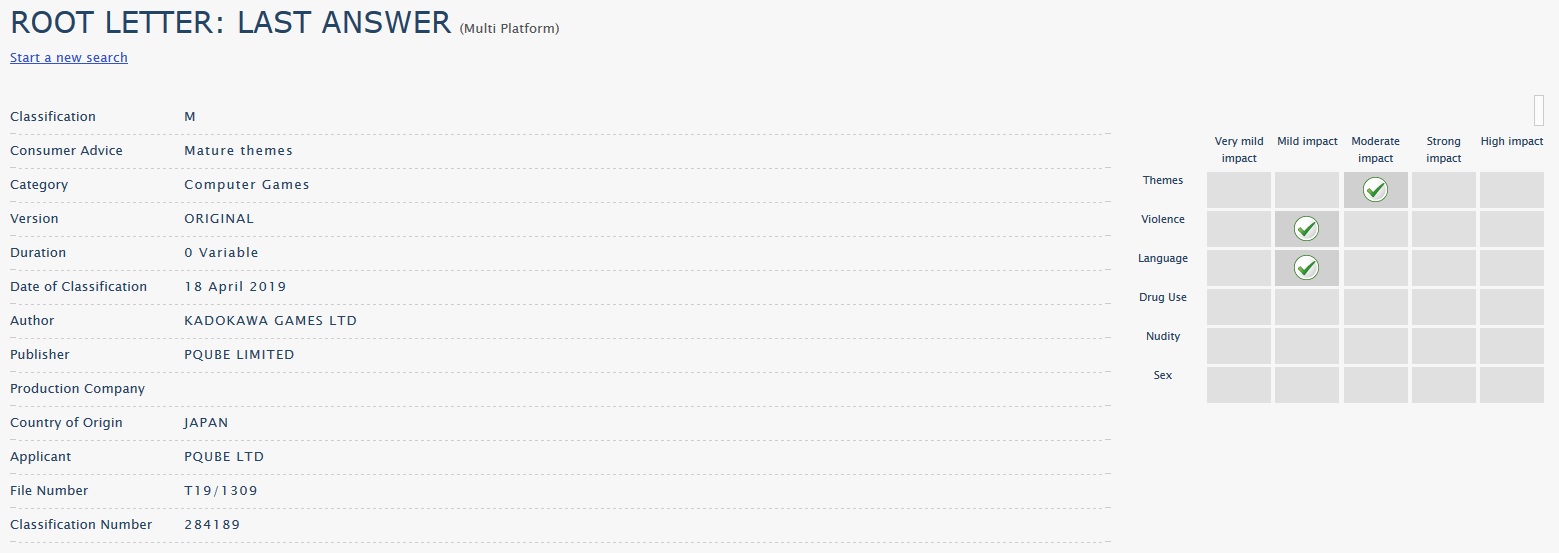Click the author KADOKAWA GAMES LTD value
The height and width of the screenshot is (553, 1559).
[x=270, y=320]
